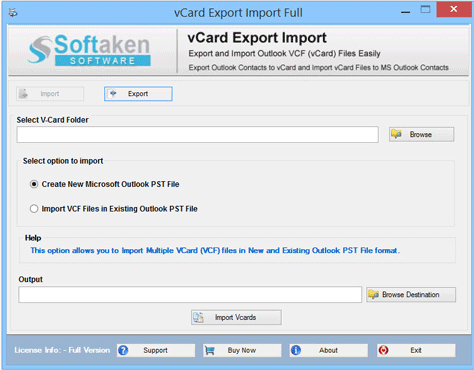Maximize the vCard Export Import window
The height and width of the screenshot is (370, 474).
click(425, 9)
